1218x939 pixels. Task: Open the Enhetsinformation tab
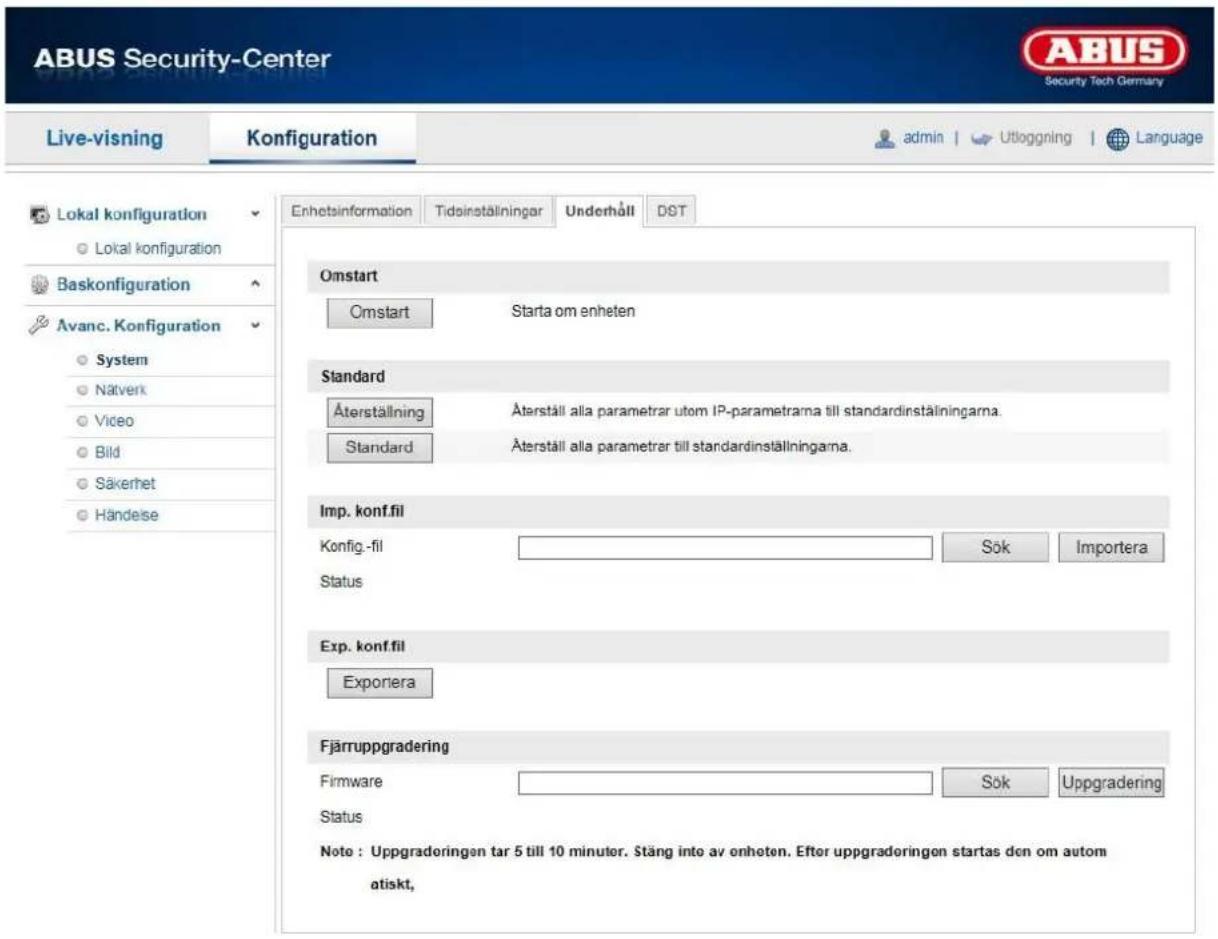[x=351, y=211]
